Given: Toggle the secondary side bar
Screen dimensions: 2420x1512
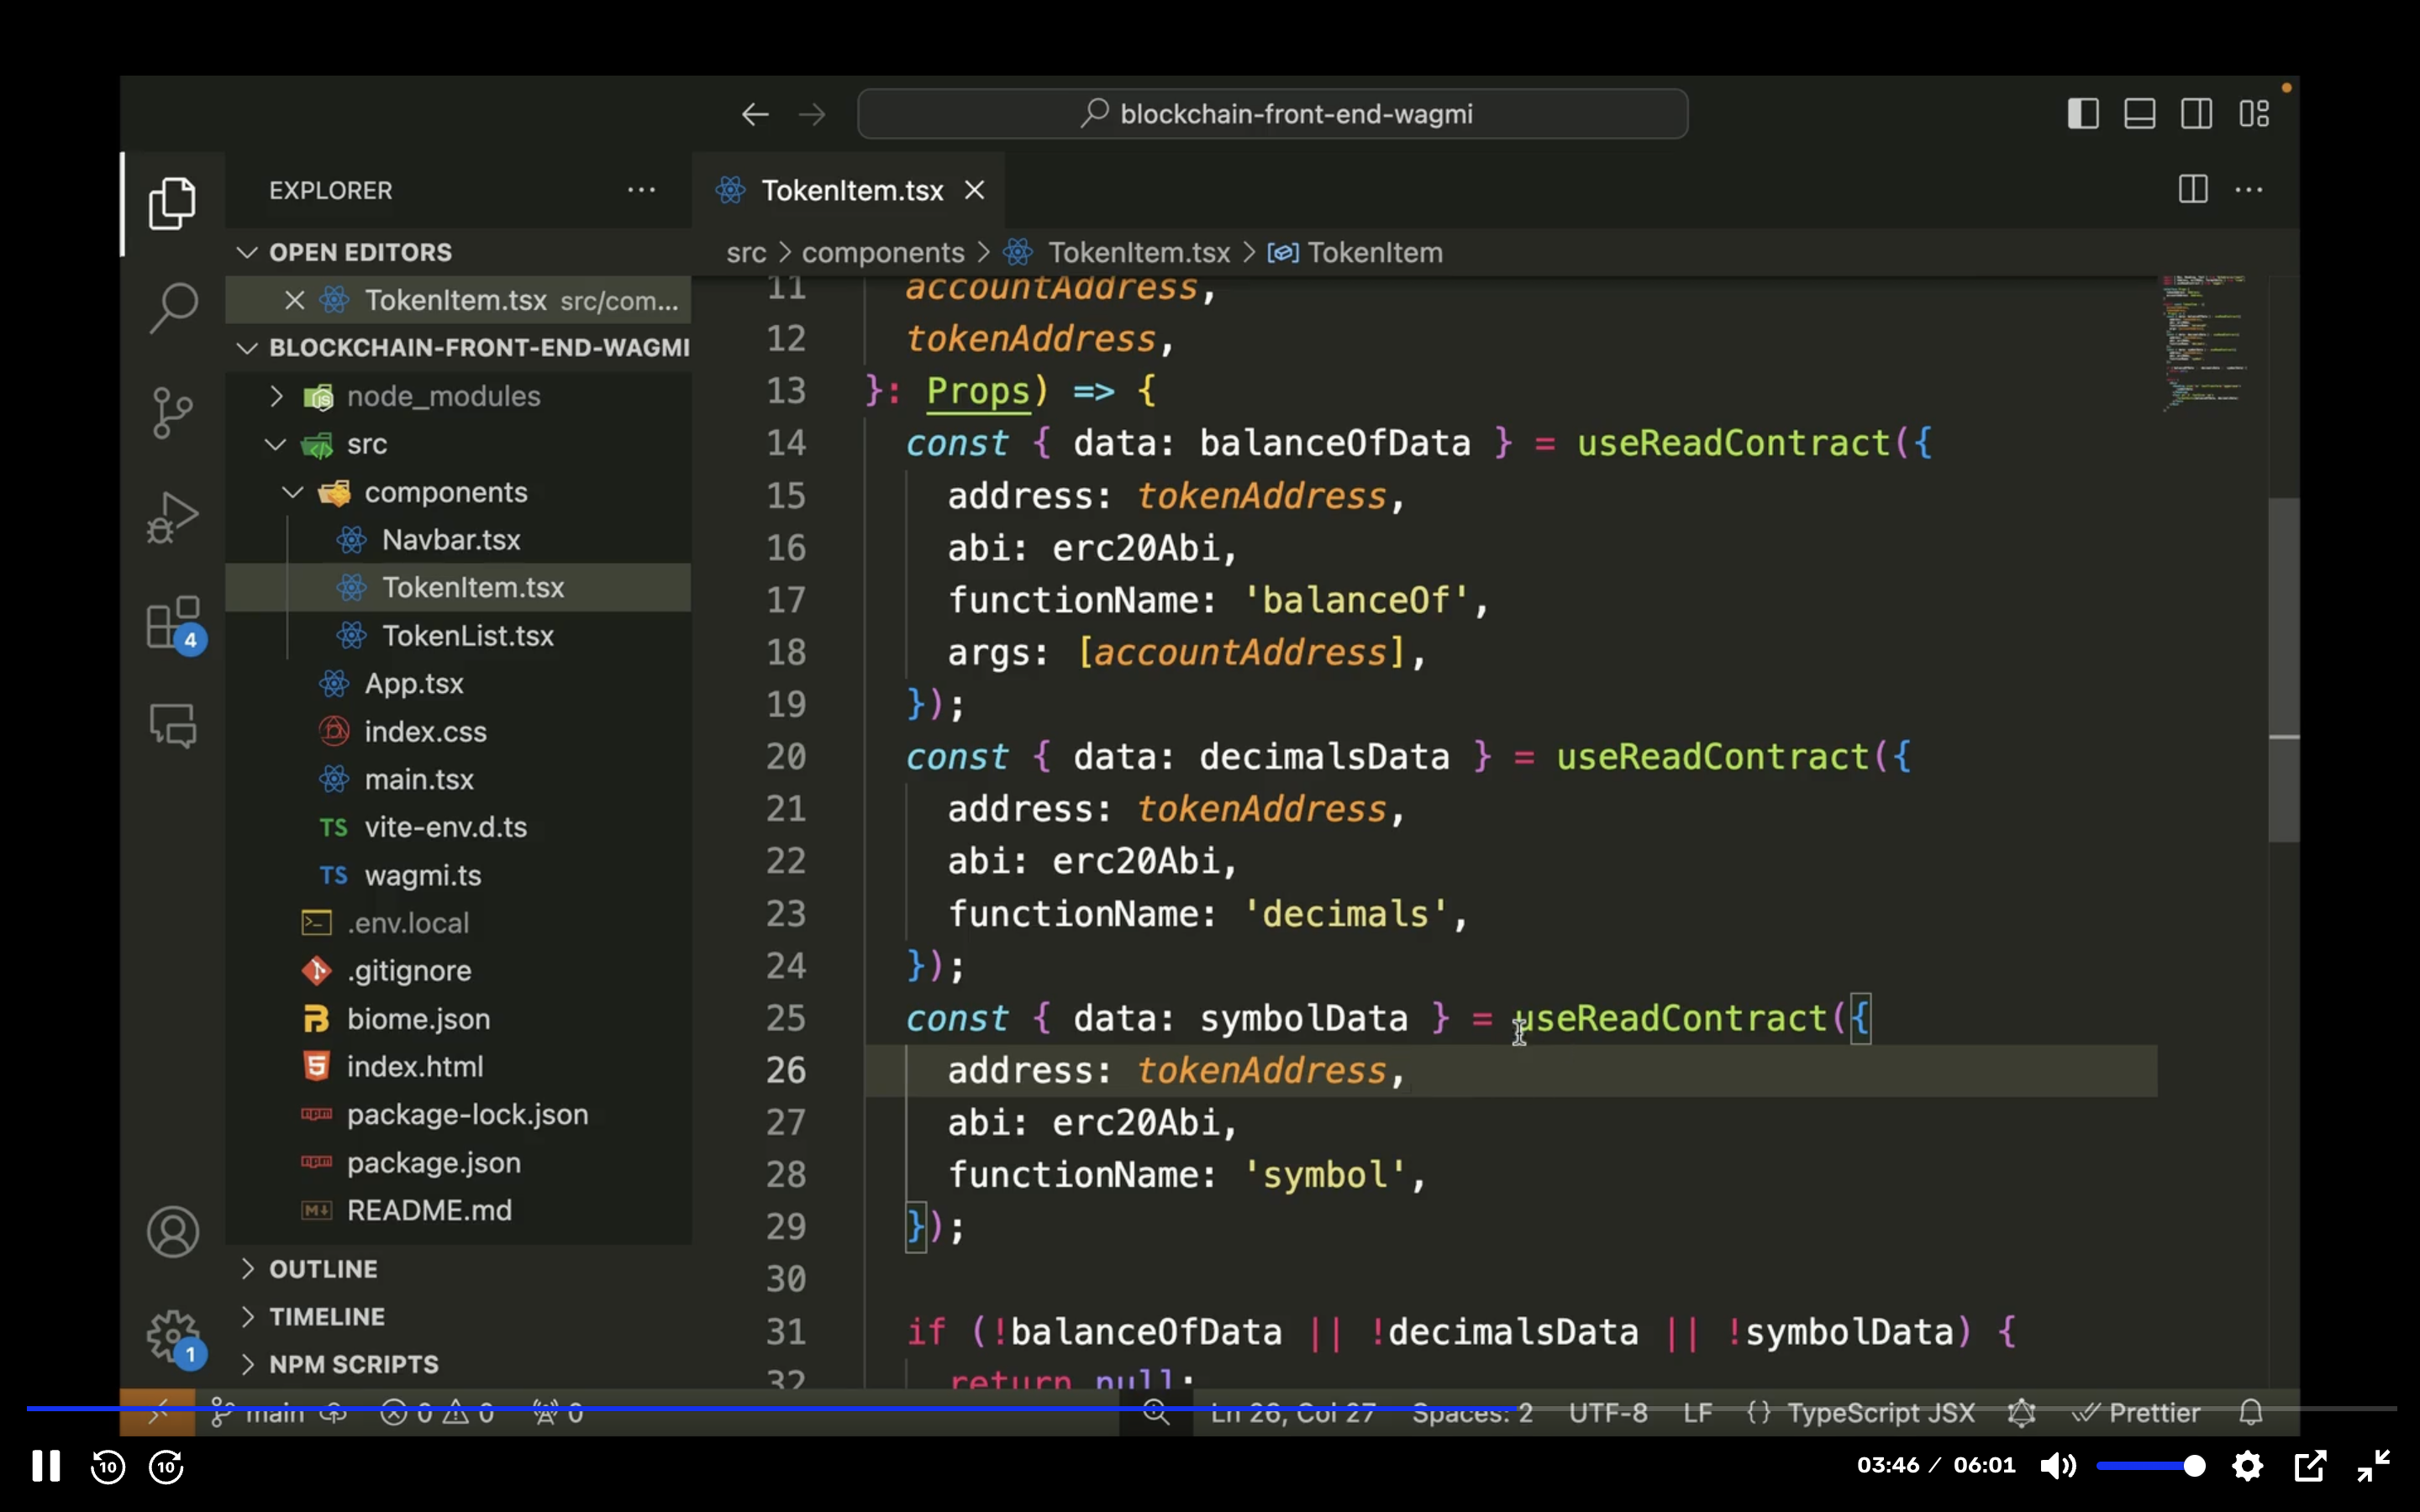Looking at the screenshot, I should click(2196, 113).
